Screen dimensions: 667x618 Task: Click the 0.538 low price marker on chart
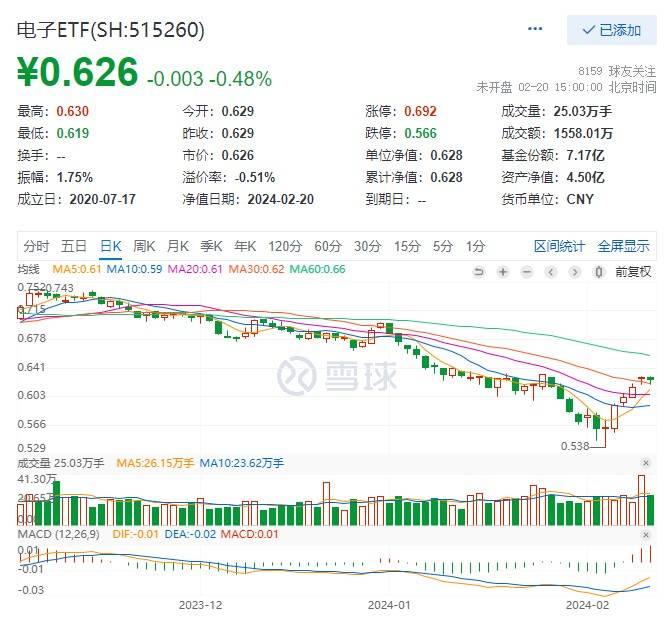575,446
